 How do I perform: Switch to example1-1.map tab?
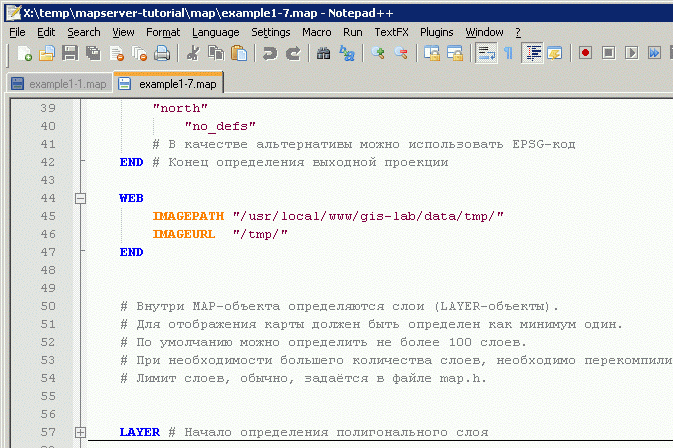click(x=59, y=83)
